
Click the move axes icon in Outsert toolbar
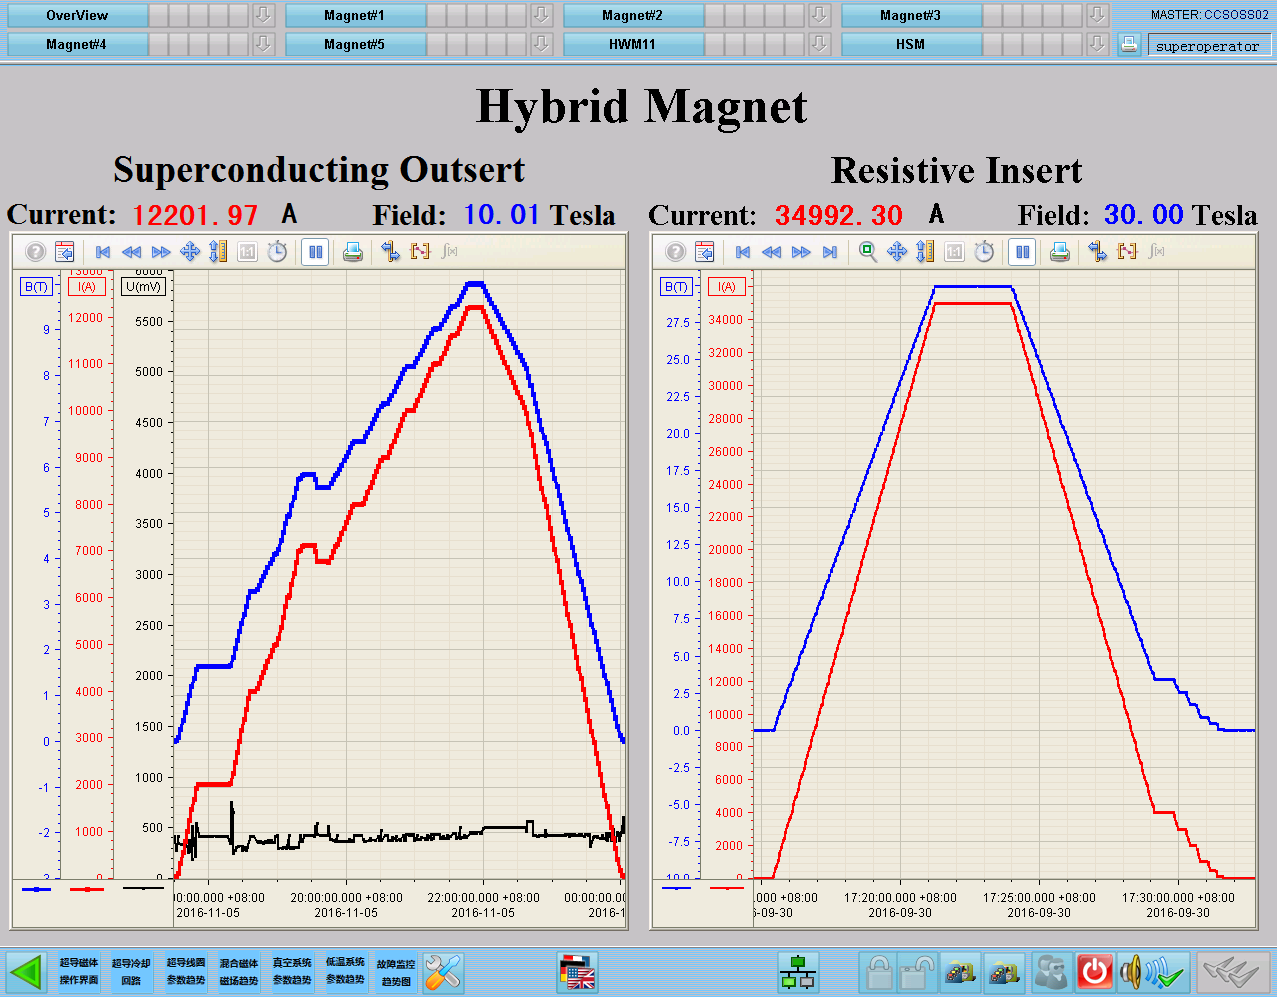tap(190, 252)
